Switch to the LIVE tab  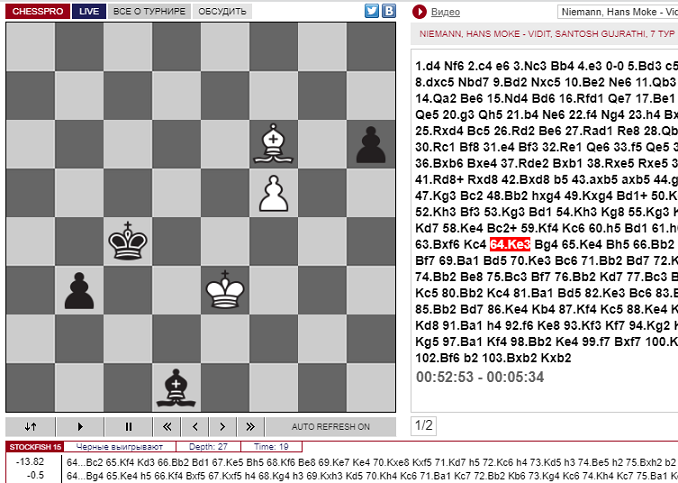tap(89, 11)
